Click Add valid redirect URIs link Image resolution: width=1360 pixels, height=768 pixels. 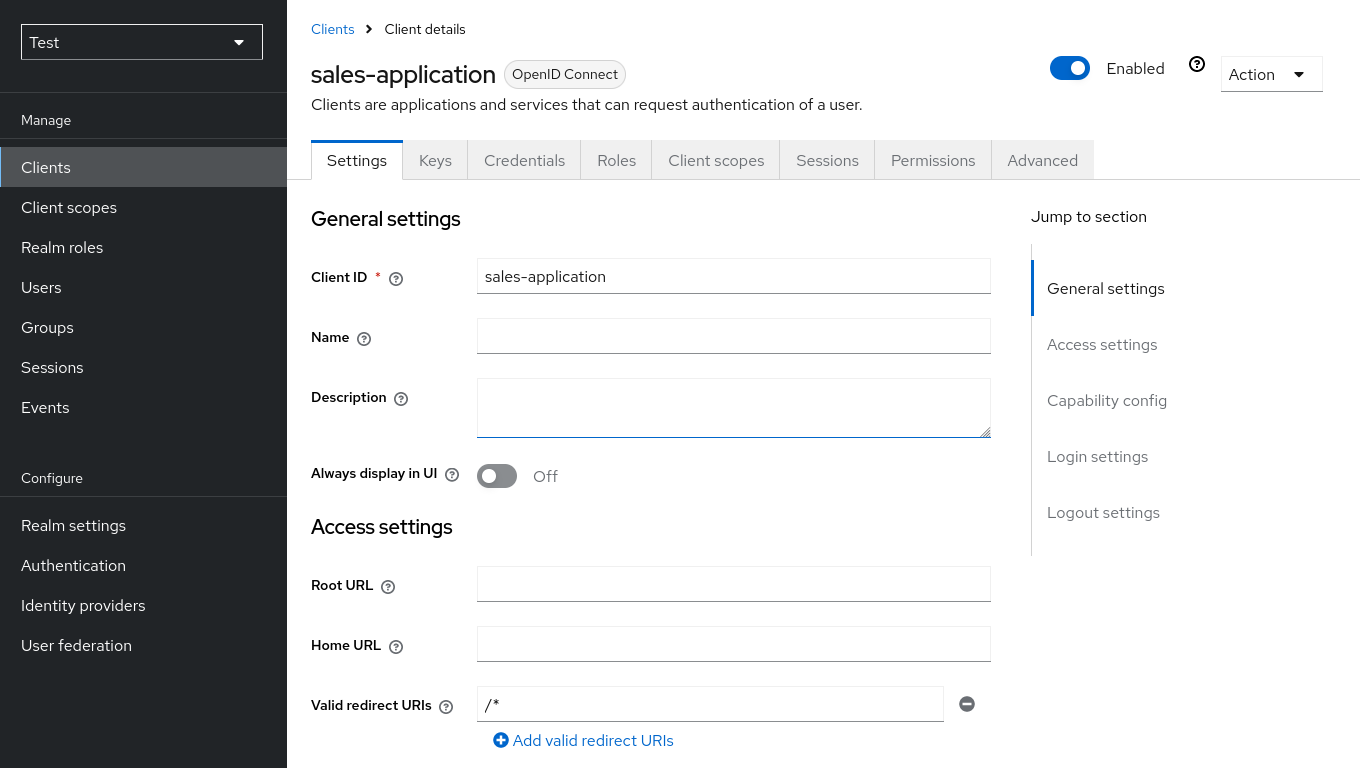584,741
